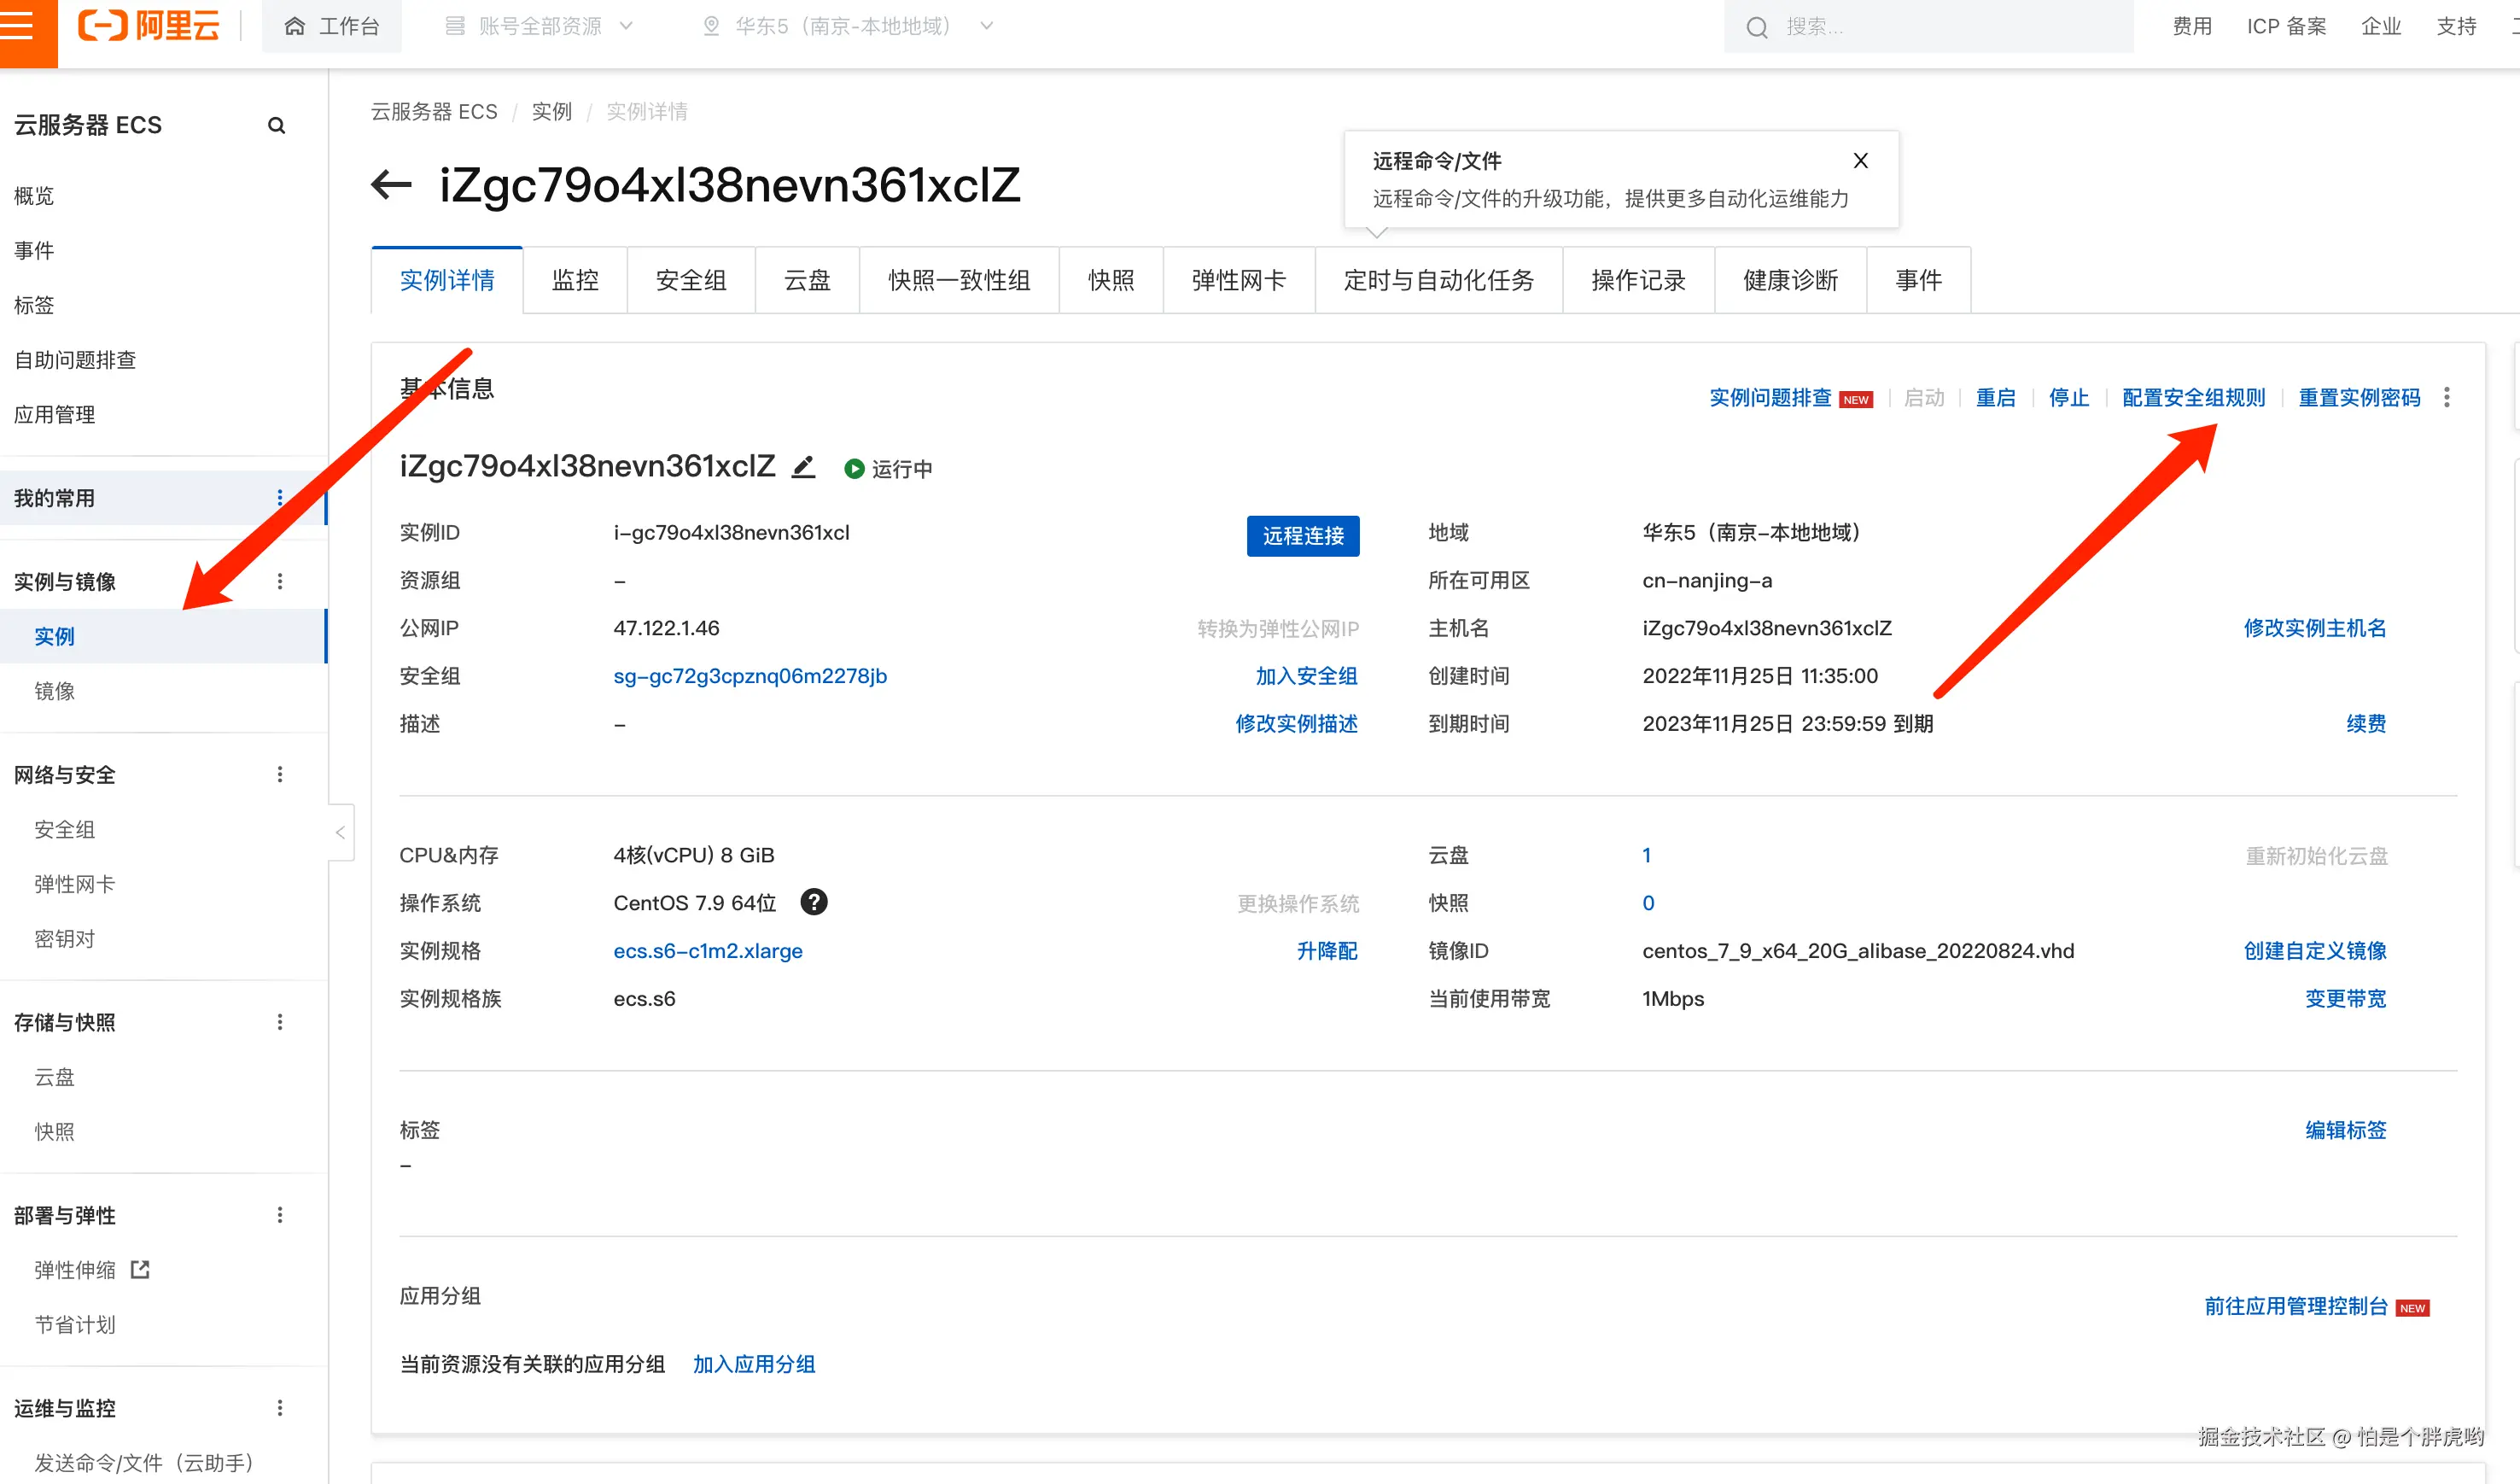Select 镜像 in the sidebar
2520x1484 pixels.
point(55,691)
